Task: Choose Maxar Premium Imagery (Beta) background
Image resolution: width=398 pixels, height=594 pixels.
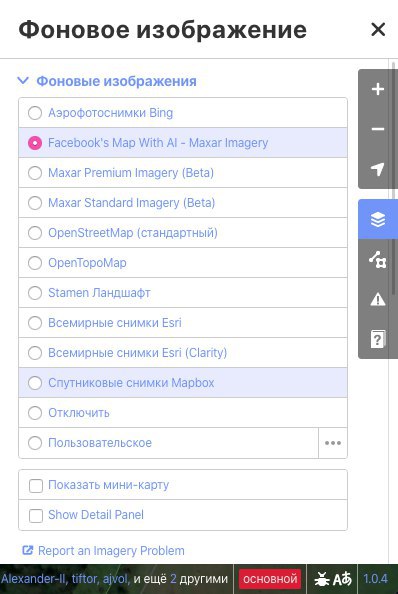Action: pos(183,173)
